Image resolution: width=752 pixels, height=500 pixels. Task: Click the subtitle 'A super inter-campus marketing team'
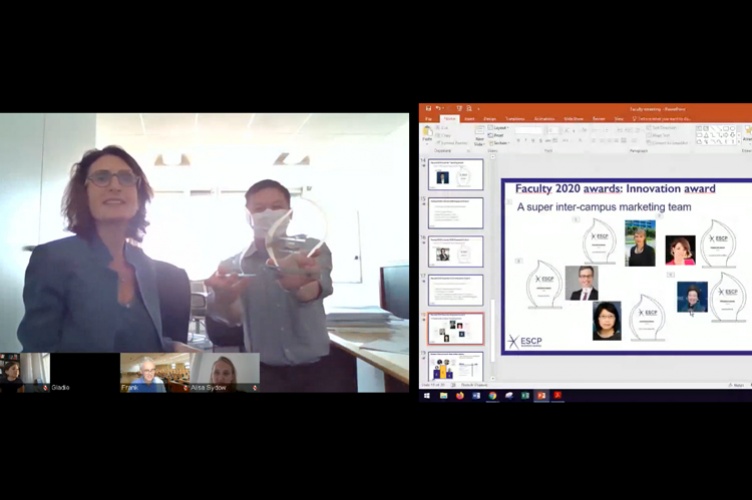(604, 207)
